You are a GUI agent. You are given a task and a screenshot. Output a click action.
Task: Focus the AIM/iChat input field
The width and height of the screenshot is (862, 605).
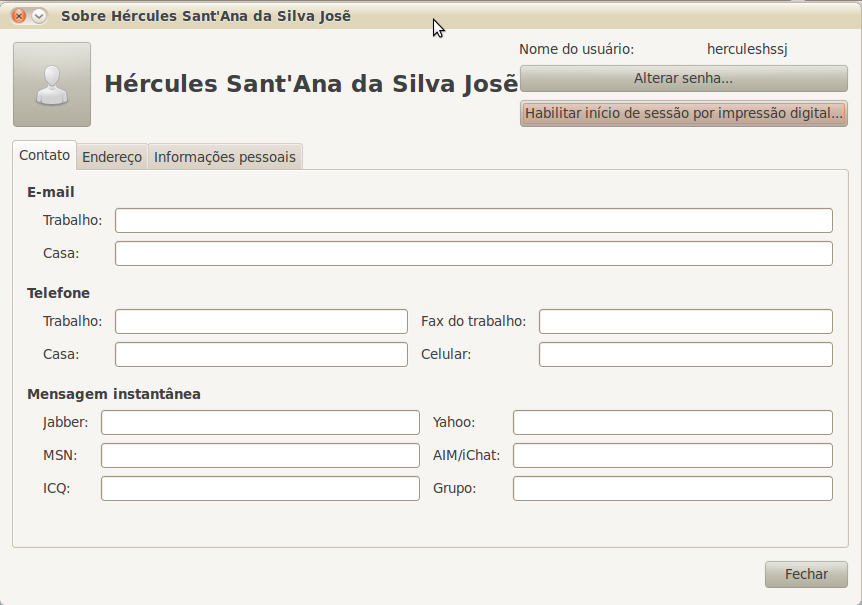click(673, 456)
